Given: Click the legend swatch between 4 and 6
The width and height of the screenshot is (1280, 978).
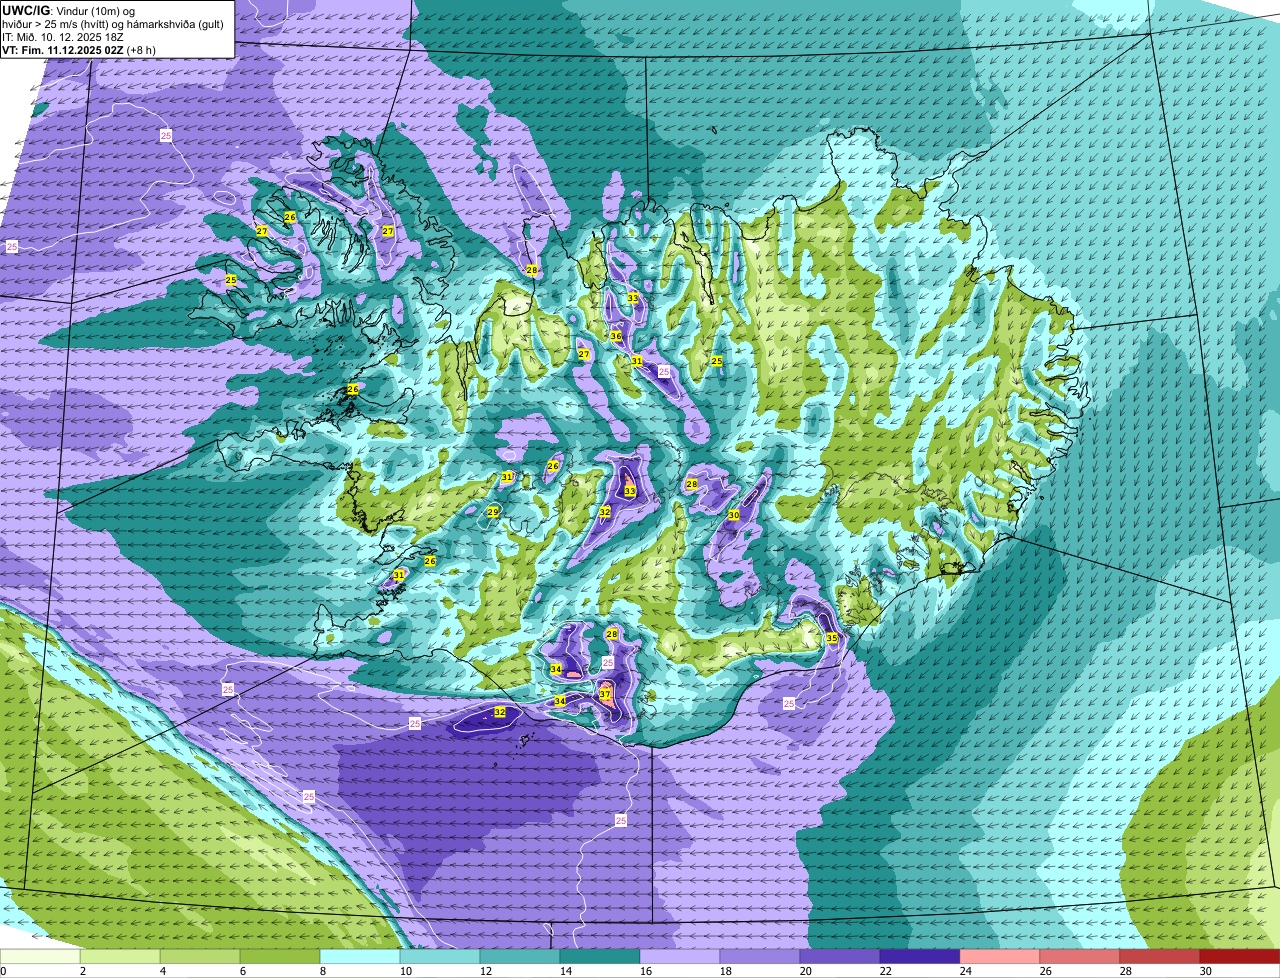Looking at the screenshot, I should click(x=200, y=956).
